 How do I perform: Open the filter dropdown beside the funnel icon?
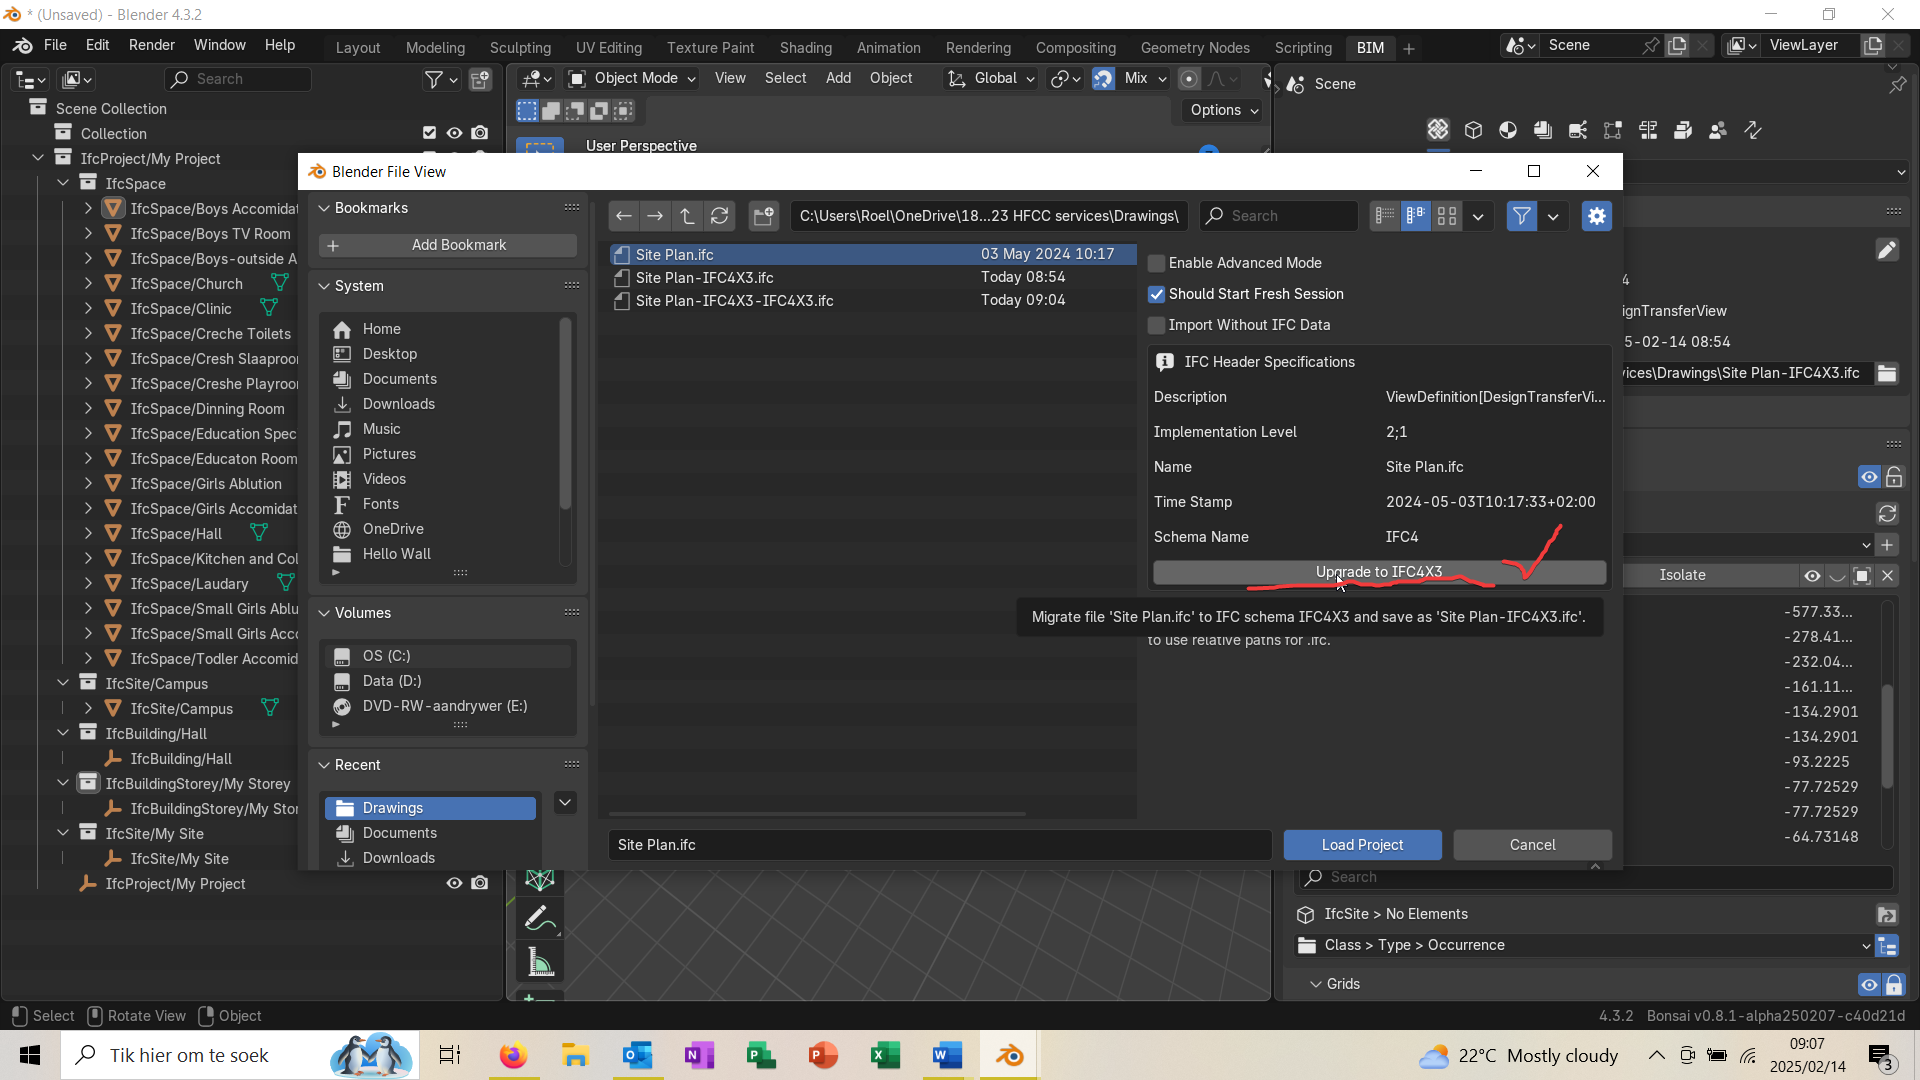(1553, 216)
